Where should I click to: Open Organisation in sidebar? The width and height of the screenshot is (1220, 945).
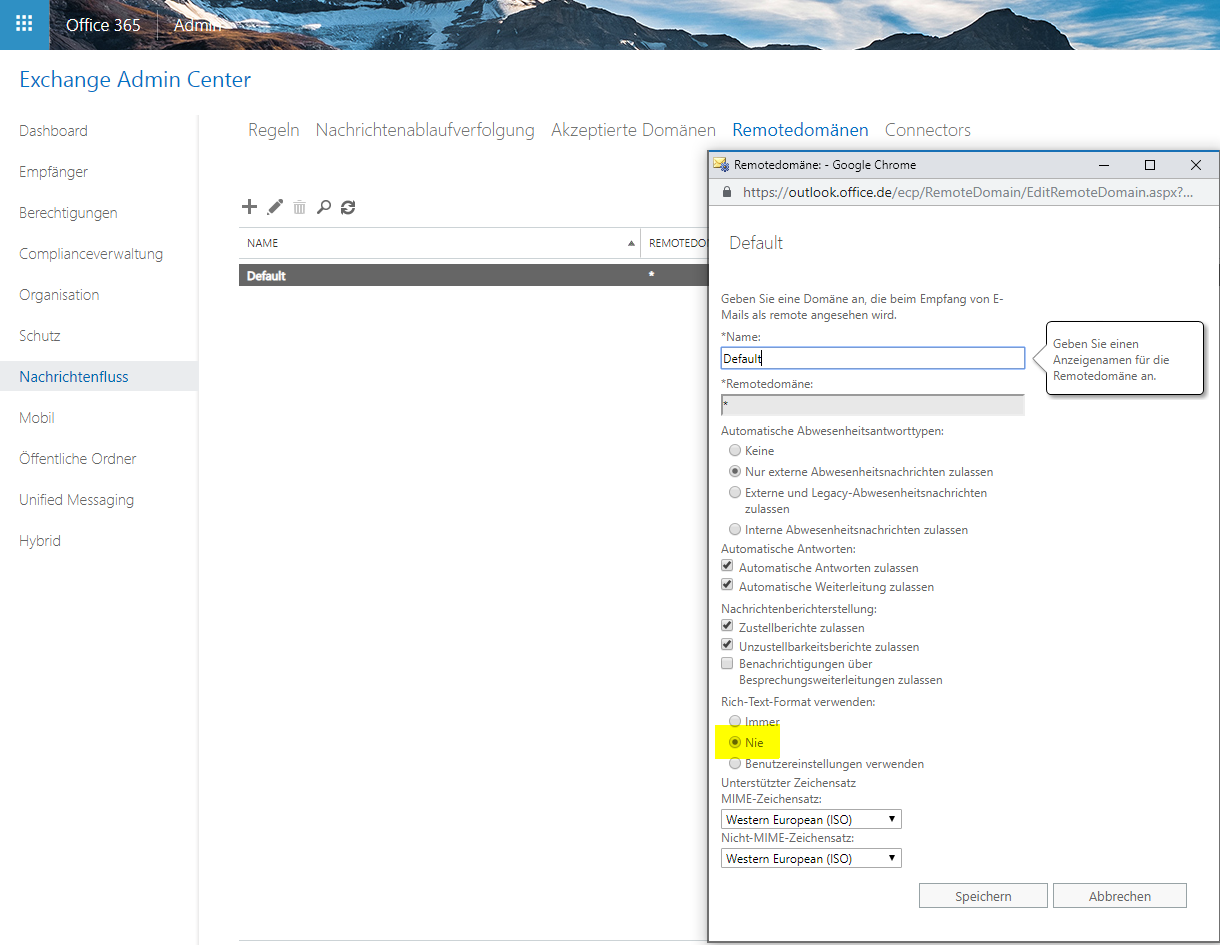click(59, 295)
